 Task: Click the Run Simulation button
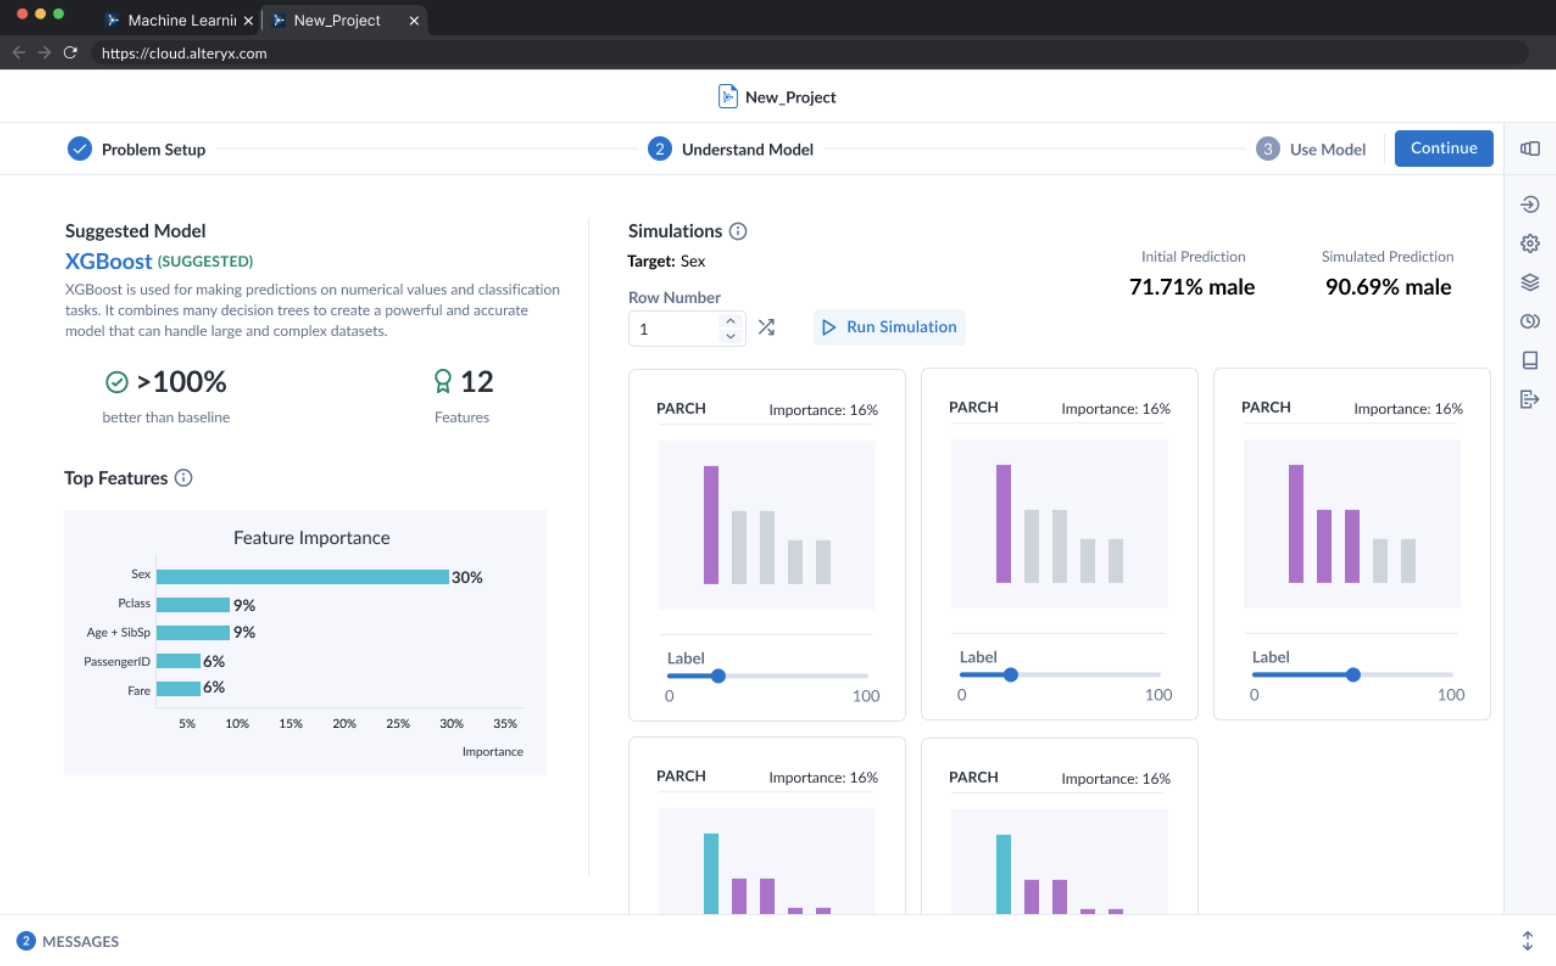pos(889,327)
